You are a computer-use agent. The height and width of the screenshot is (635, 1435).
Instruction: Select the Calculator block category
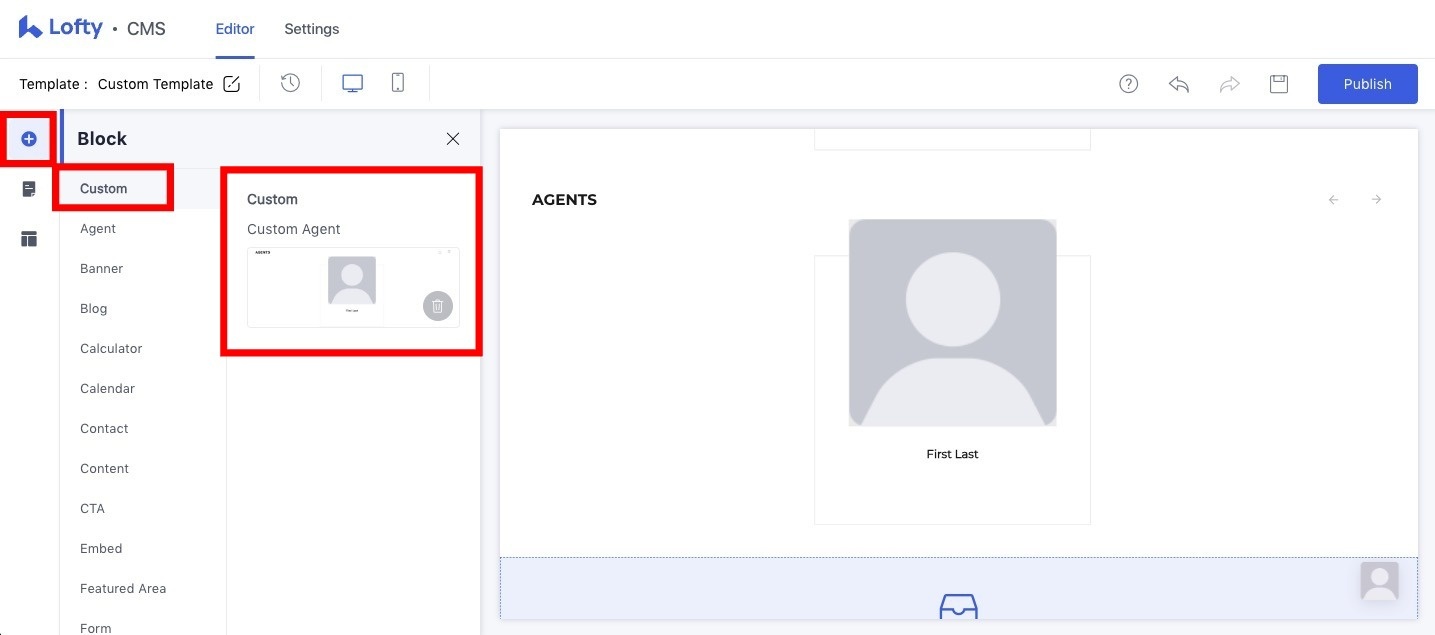tap(111, 349)
